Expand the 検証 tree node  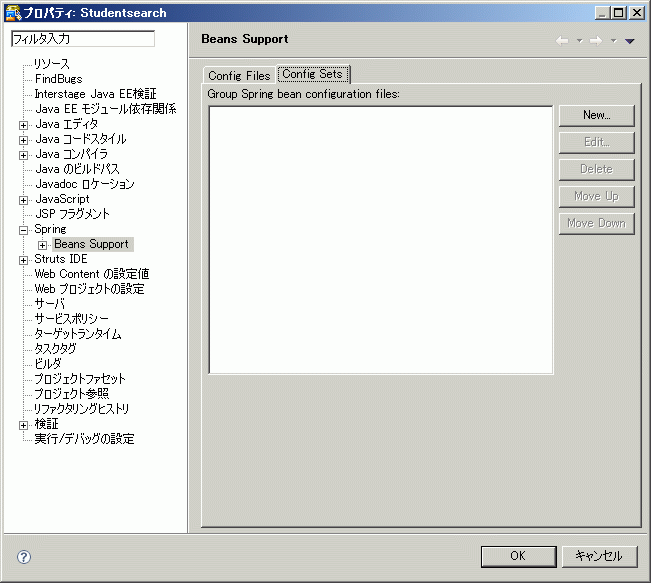pyautogui.click(x=24, y=425)
